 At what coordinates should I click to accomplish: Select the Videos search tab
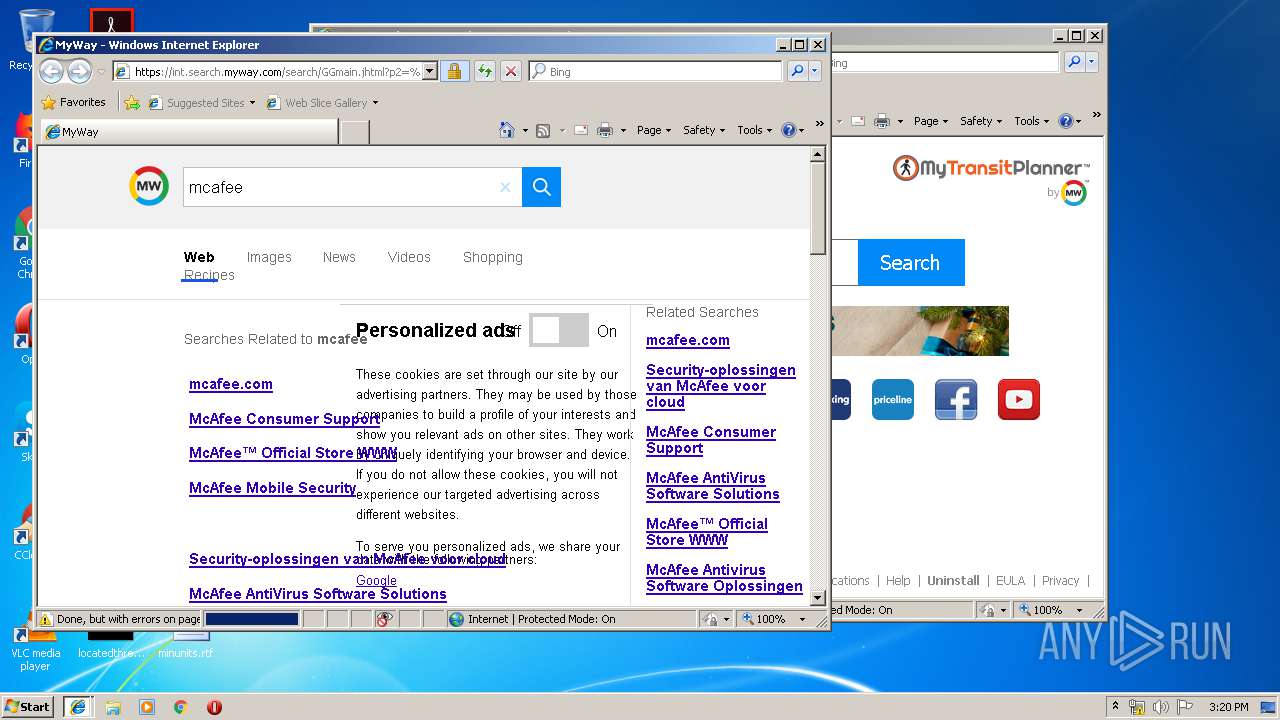pos(409,257)
